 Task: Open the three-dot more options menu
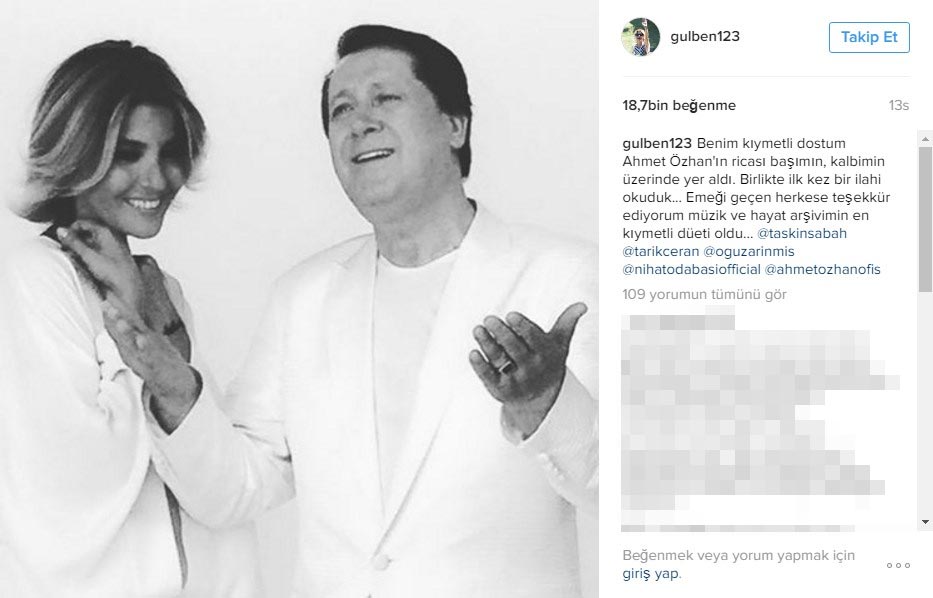tap(898, 565)
